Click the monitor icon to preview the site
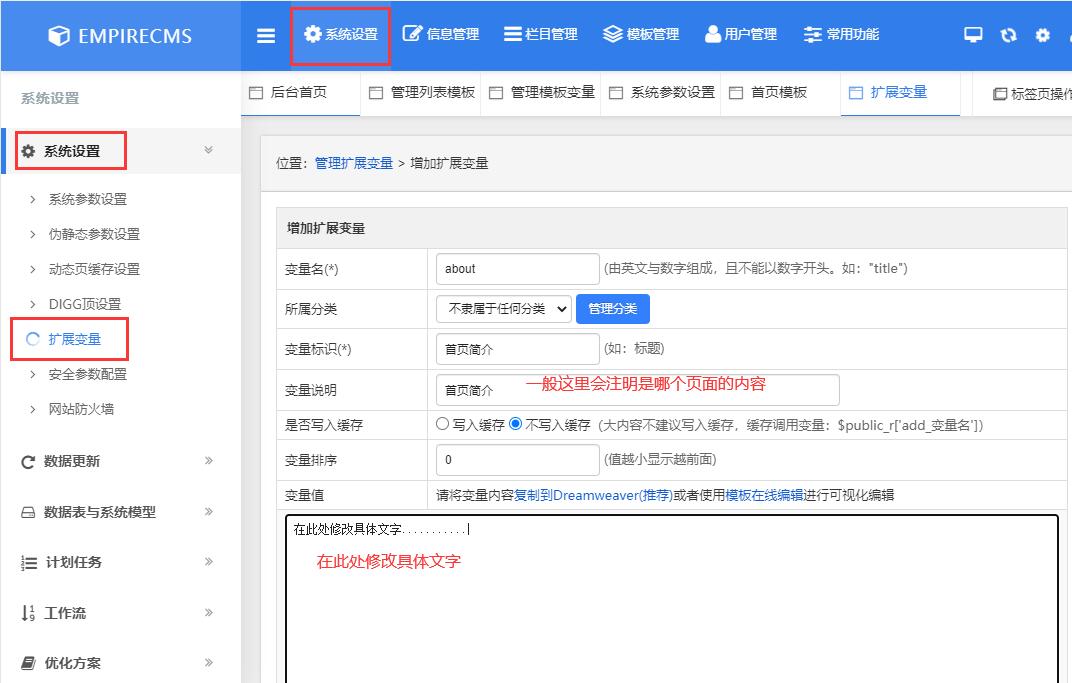Screen dimensions: 1072x683 tap(973, 33)
